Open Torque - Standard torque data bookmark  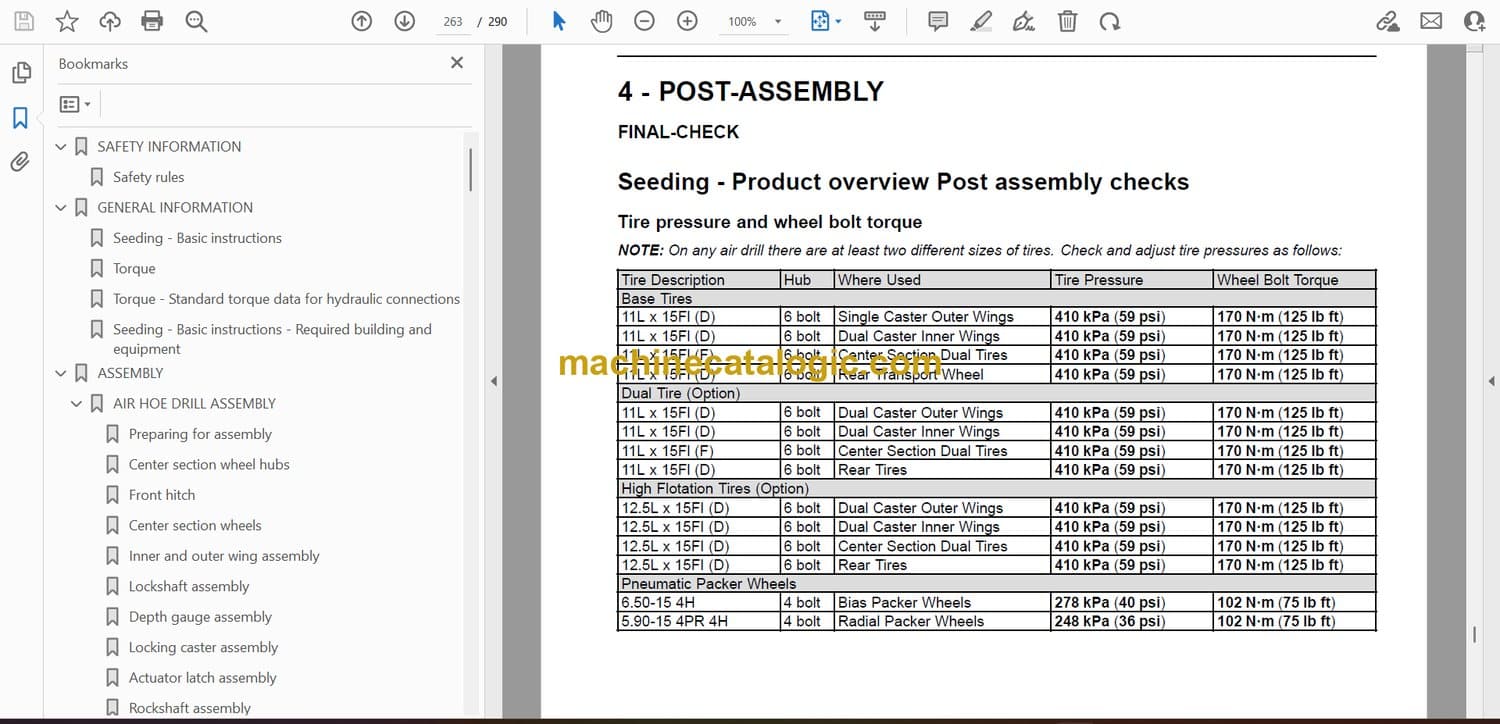tap(286, 299)
